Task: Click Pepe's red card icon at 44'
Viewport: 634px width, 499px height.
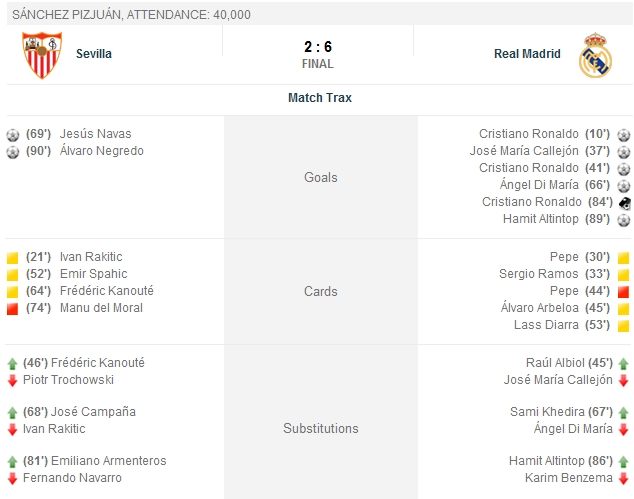Action: [x=623, y=292]
